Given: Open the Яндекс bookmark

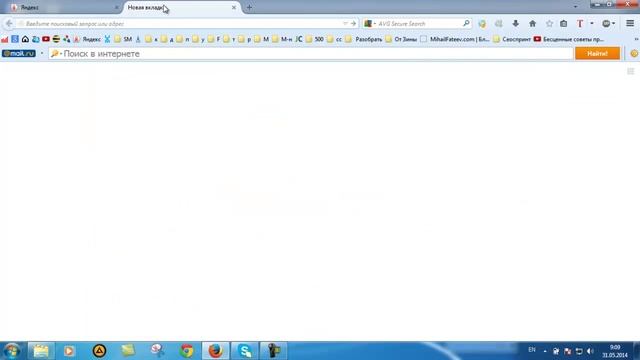Looking at the screenshot, I should 87,39.
